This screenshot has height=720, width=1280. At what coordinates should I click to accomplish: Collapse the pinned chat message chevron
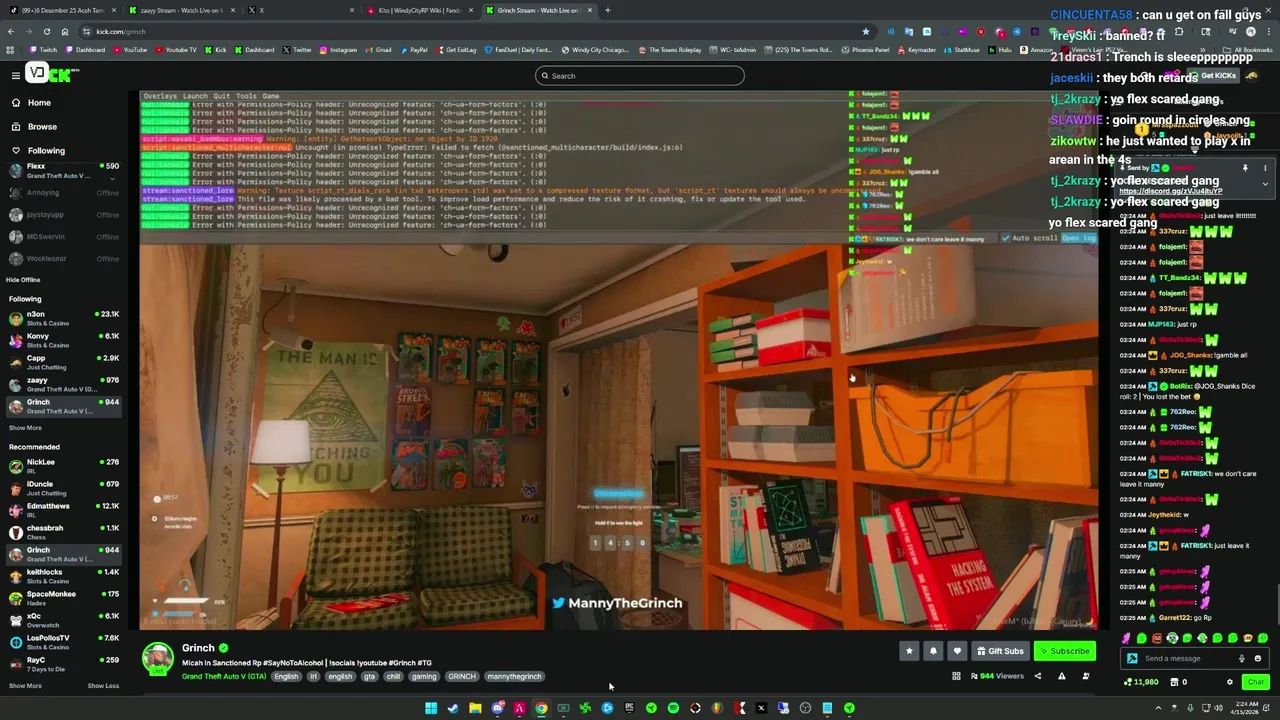pos(1265,184)
